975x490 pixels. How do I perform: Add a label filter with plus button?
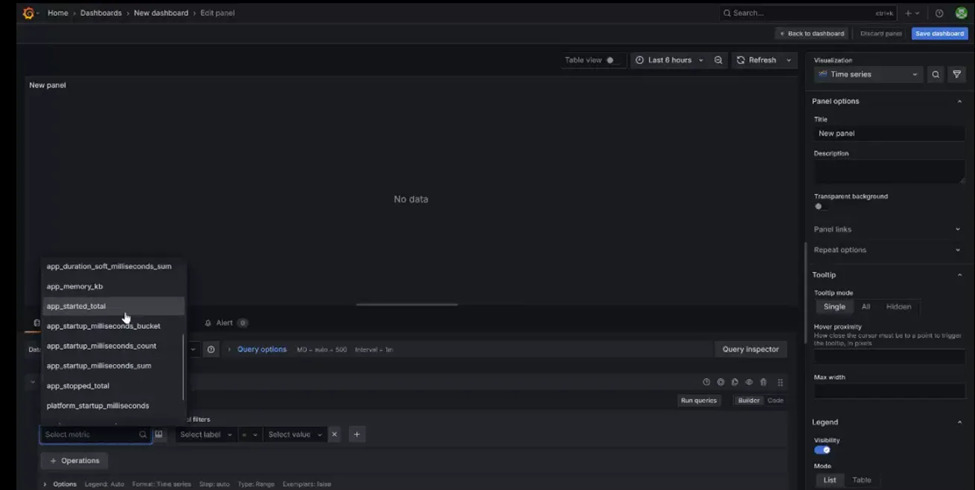coord(357,435)
